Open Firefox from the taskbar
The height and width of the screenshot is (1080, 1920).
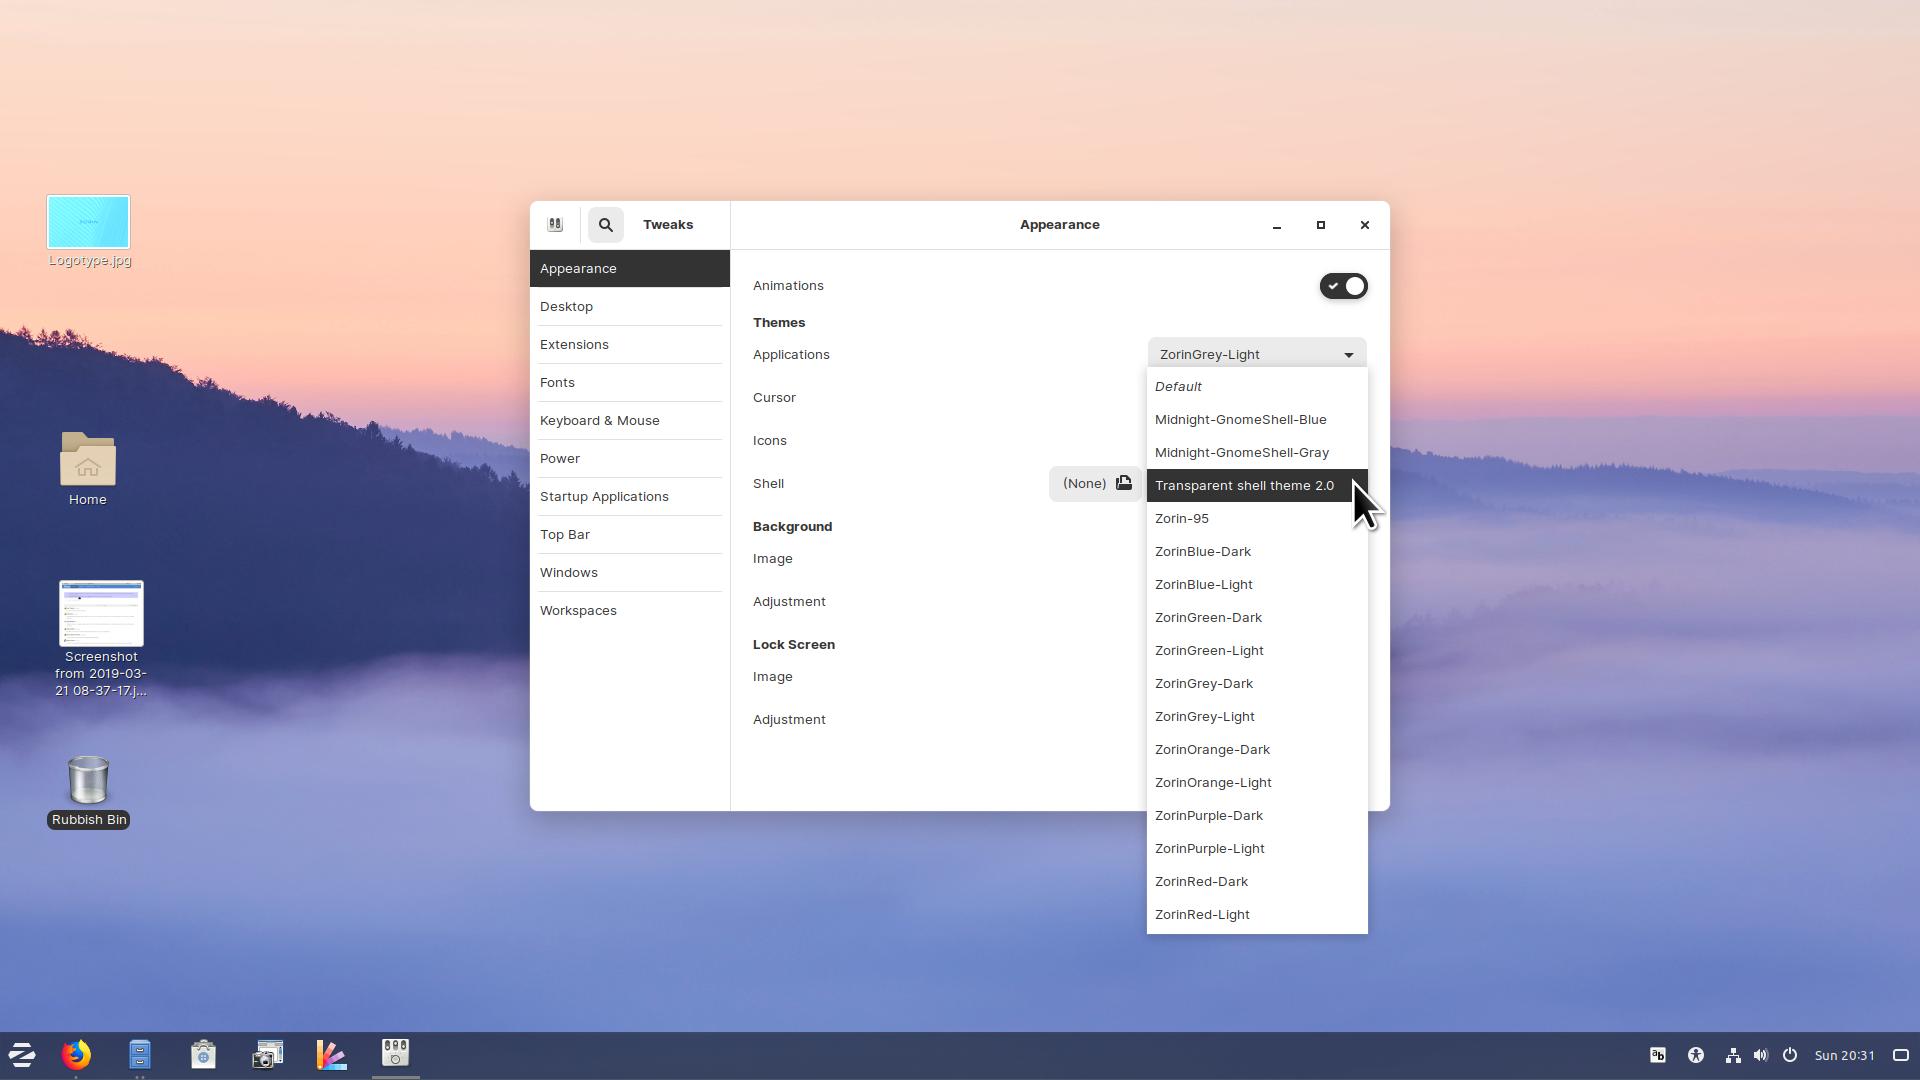76,1055
